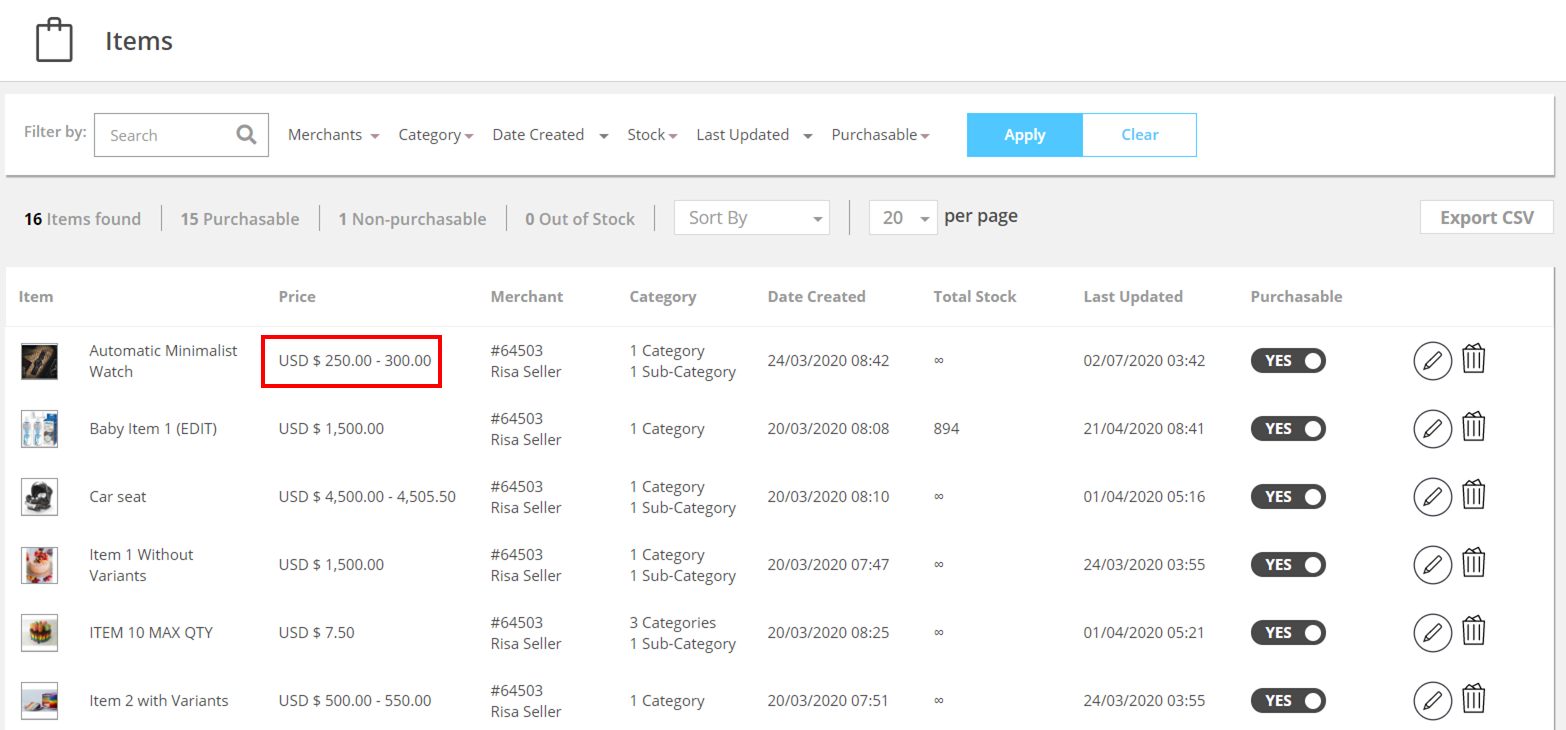Image resolution: width=1566 pixels, height=730 pixels.
Task: Open the Purchasable filter menu
Action: point(880,135)
